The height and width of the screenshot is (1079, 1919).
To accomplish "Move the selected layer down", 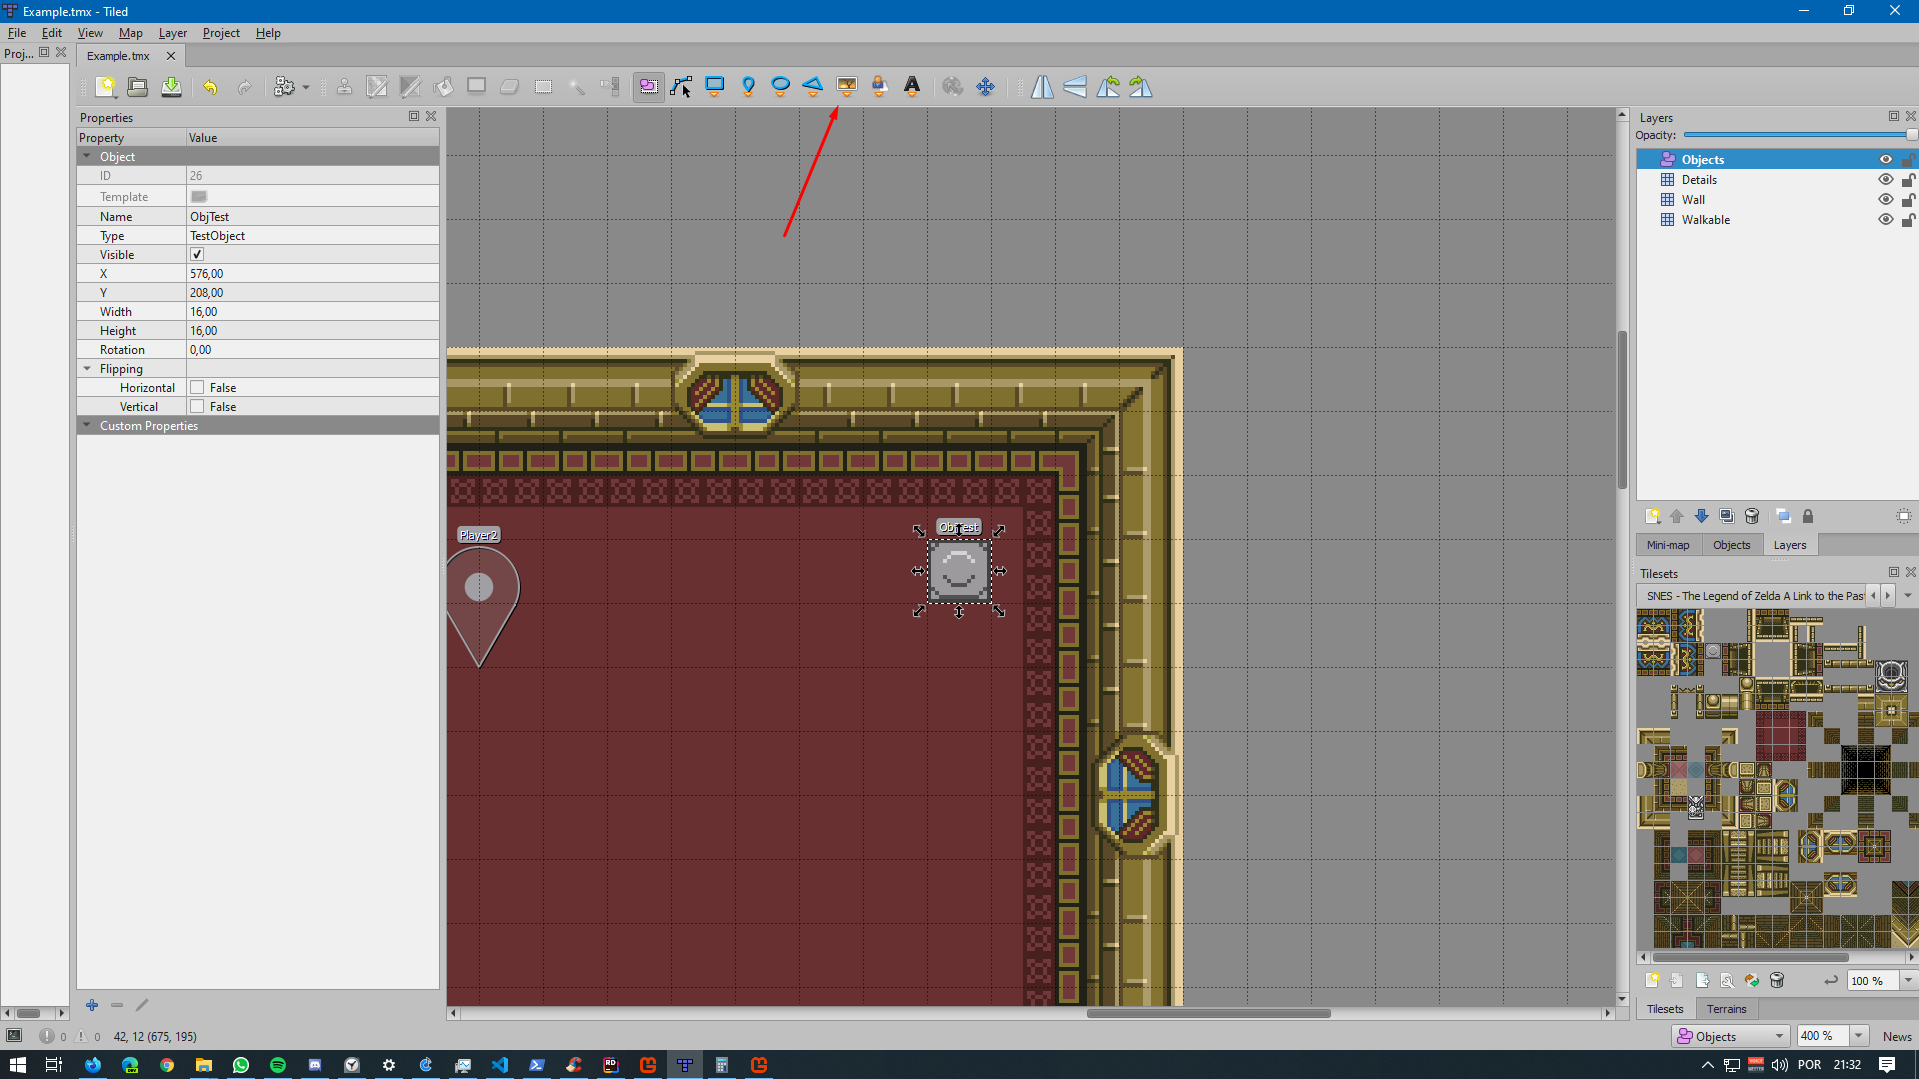I will 1701,516.
